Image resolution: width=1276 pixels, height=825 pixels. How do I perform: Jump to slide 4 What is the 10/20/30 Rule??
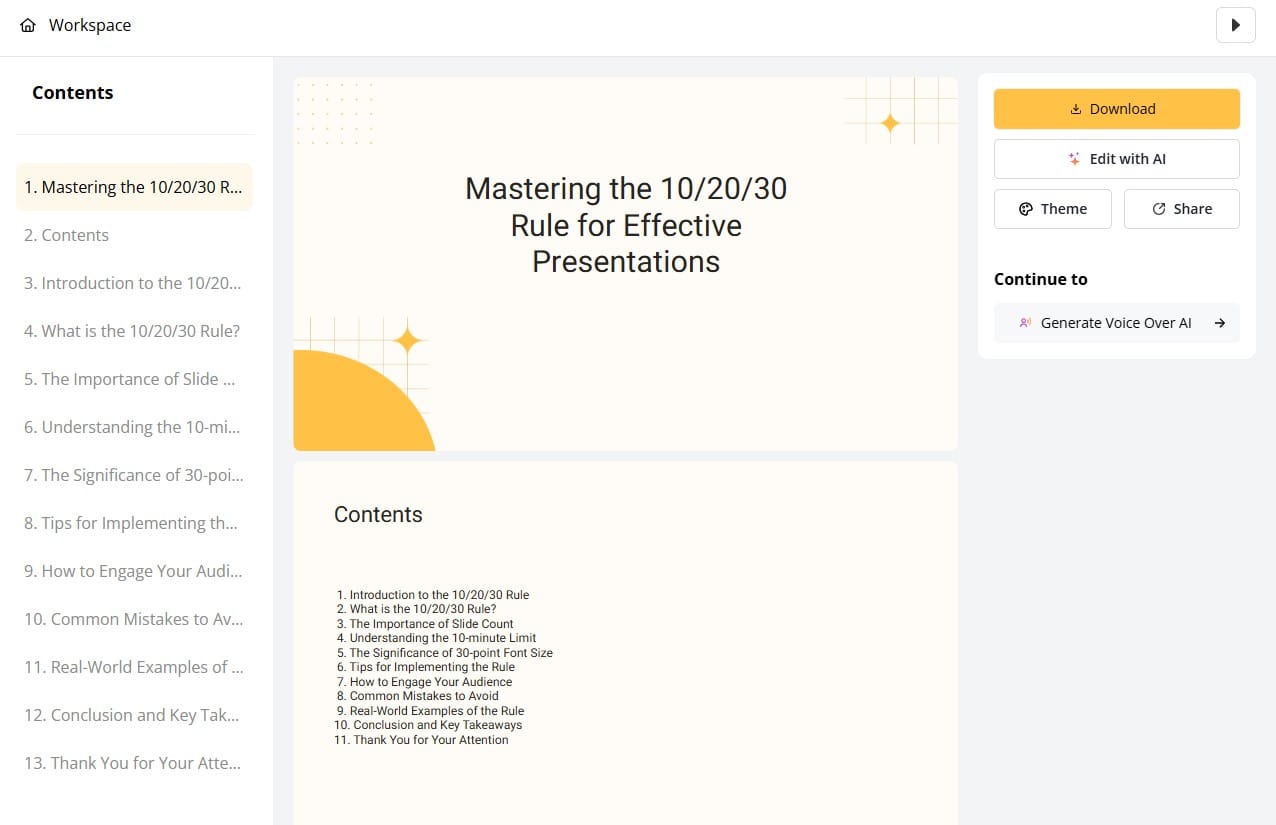(134, 331)
